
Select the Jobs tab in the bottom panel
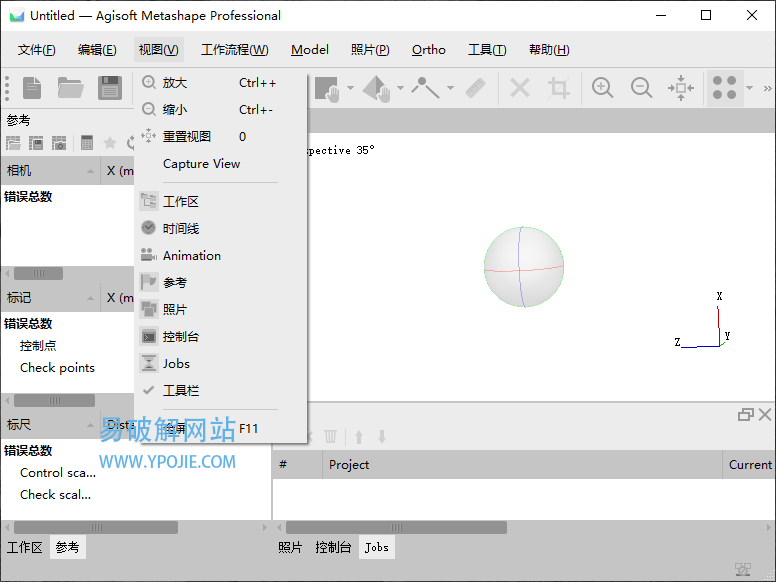tap(377, 547)
